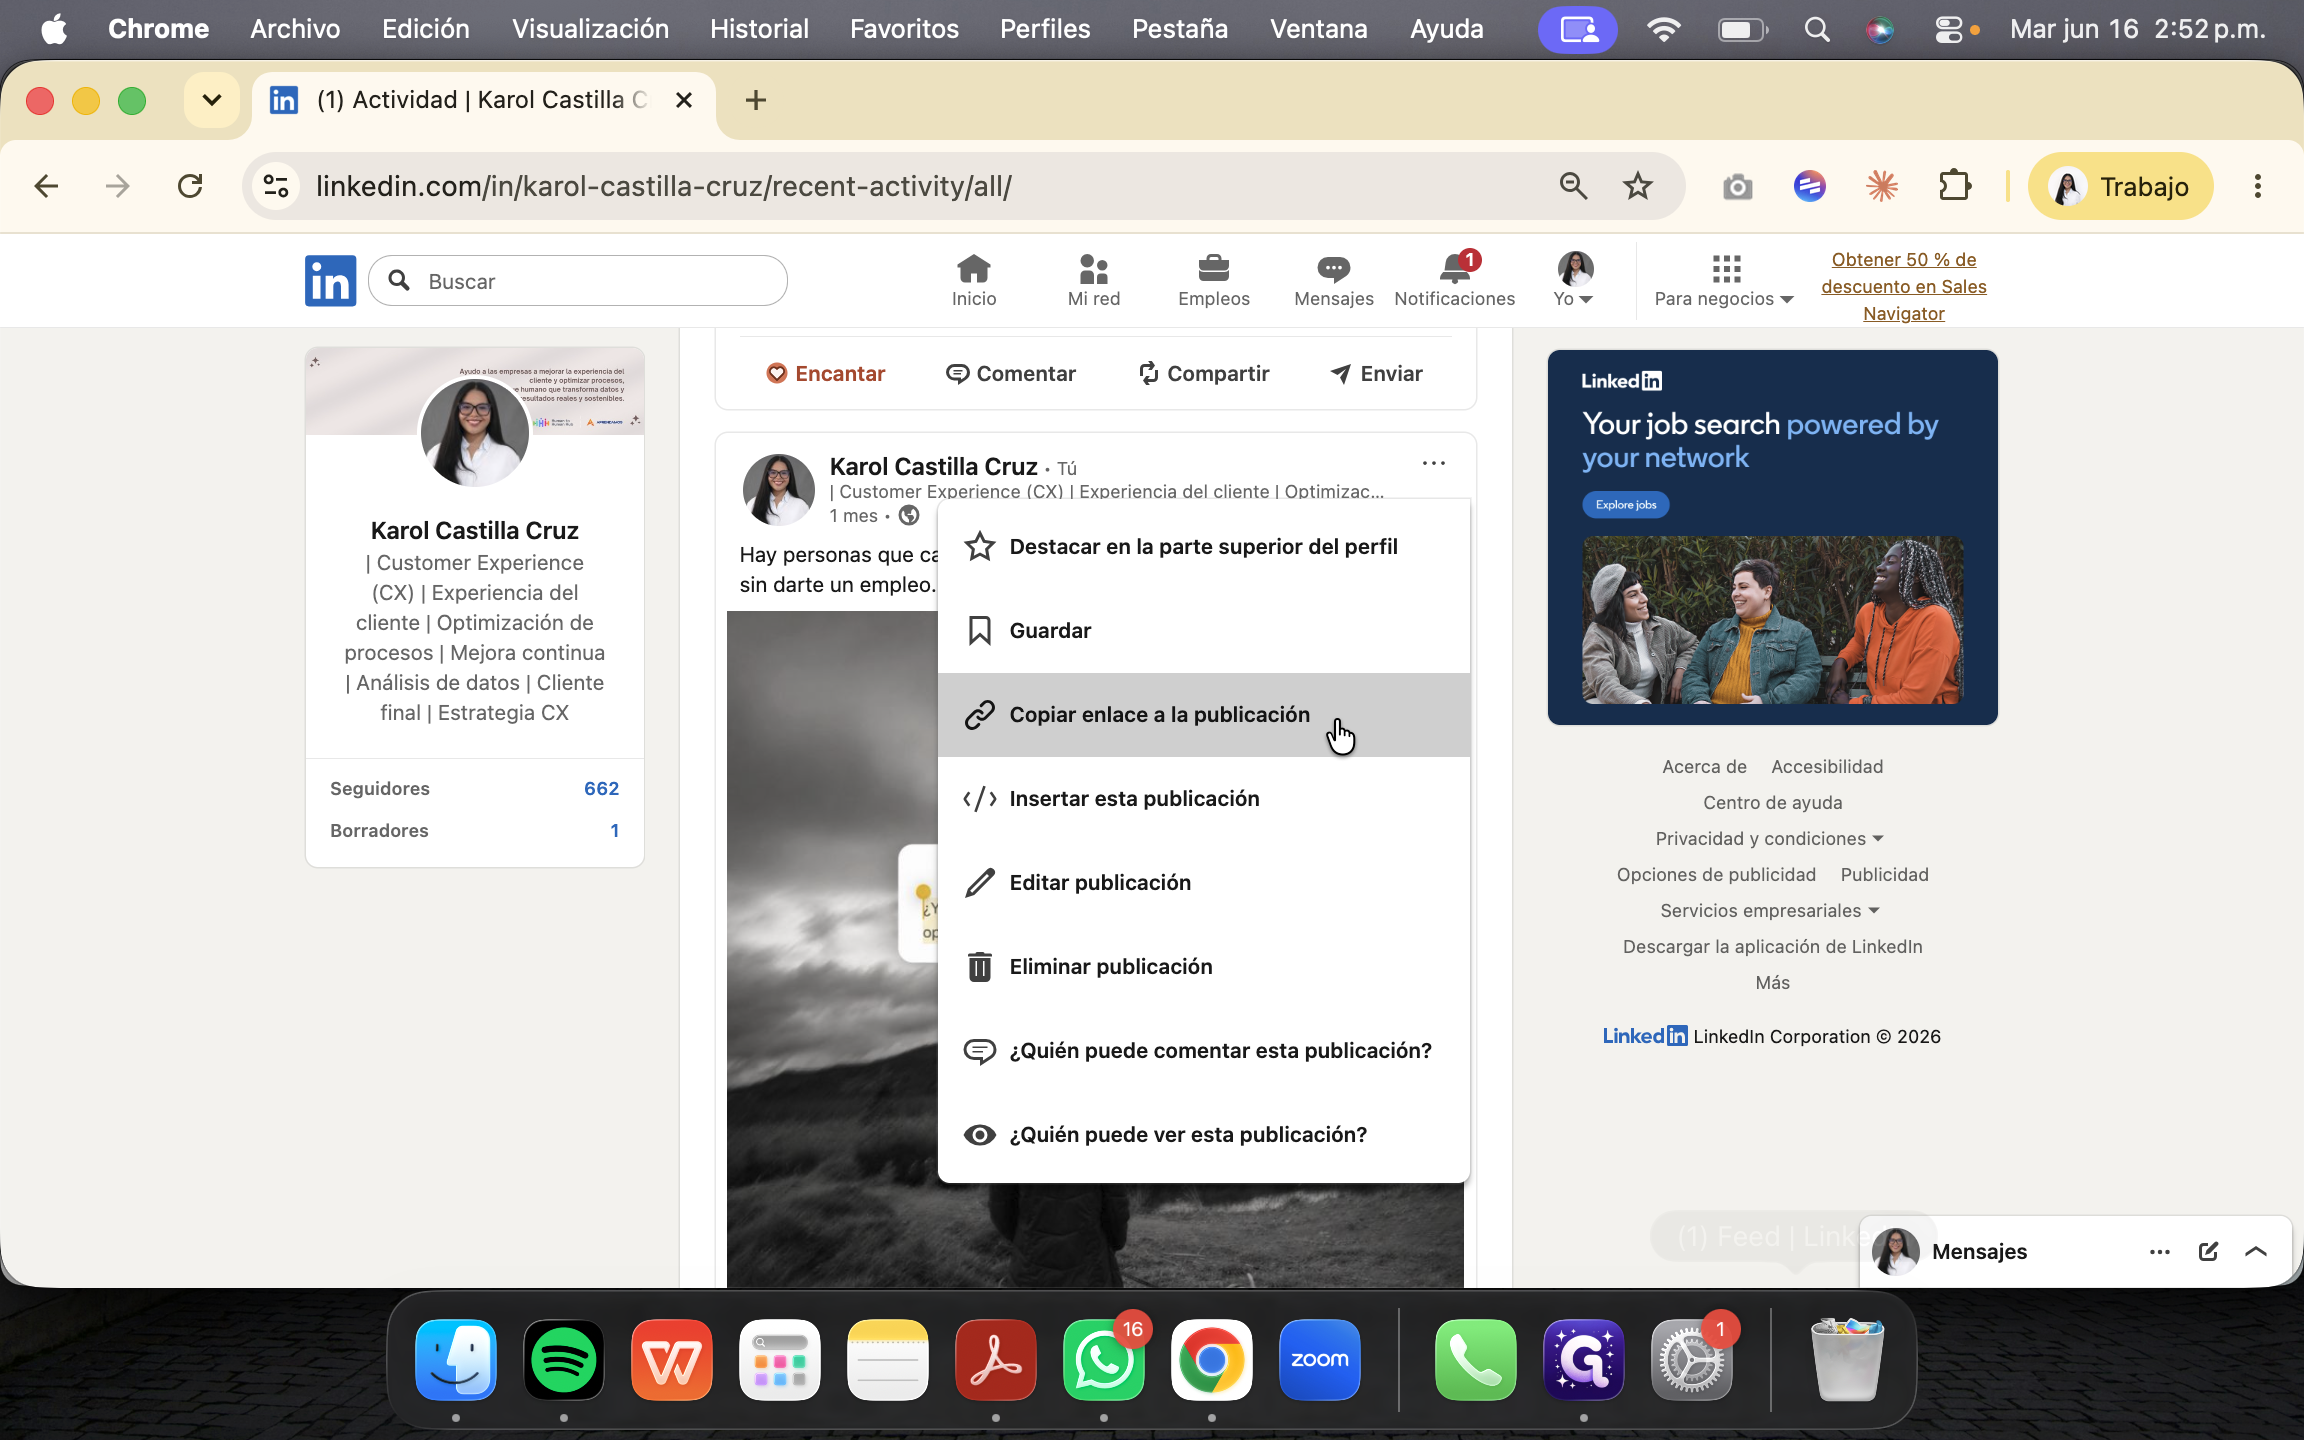
Task: Expand the Mensajes panel chevron
Action: [2255, 1251]
